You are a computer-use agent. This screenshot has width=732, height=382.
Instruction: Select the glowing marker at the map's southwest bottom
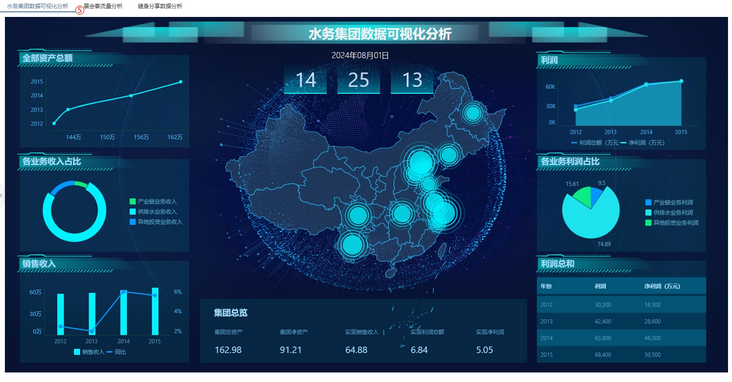(352, 244)
